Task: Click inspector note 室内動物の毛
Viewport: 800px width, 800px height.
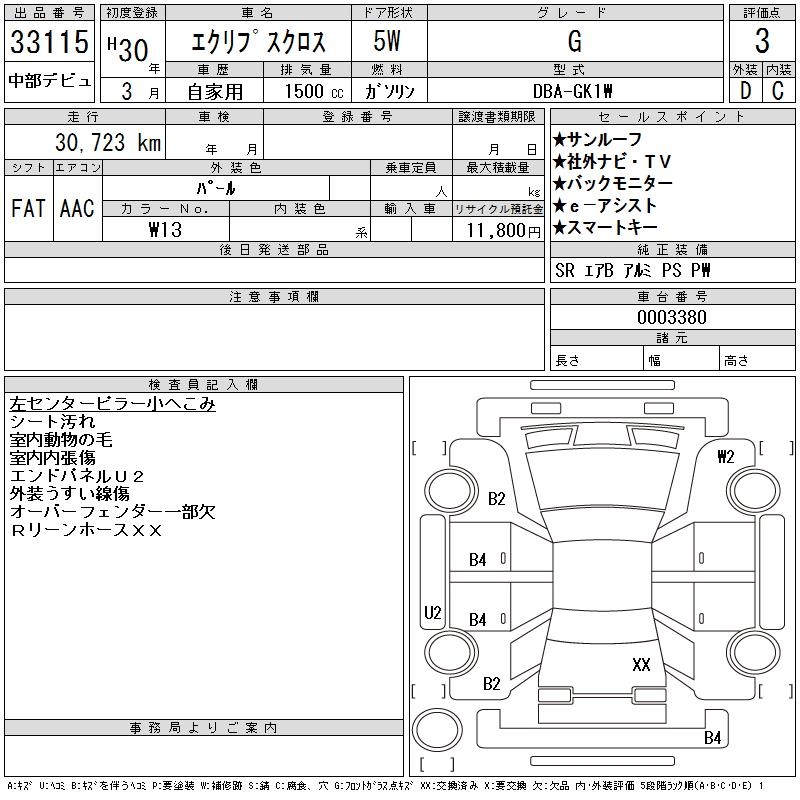Action: 61,440
